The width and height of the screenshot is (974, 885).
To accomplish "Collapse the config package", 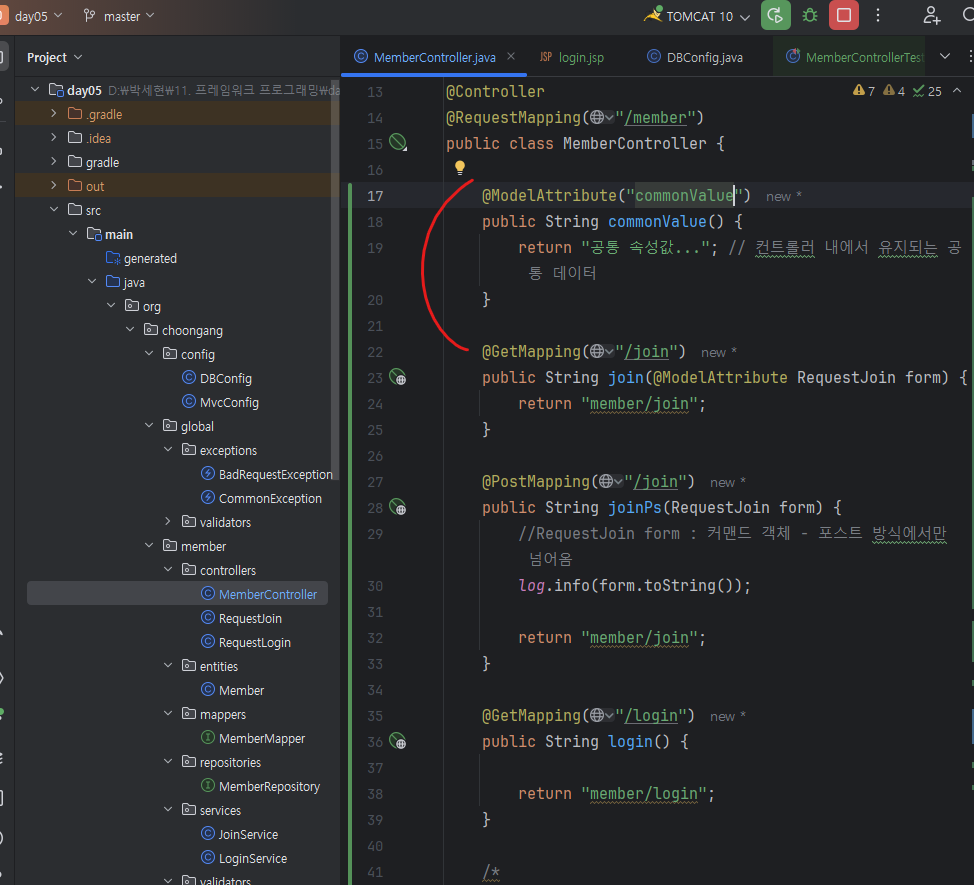I will [x=148, y=354].
